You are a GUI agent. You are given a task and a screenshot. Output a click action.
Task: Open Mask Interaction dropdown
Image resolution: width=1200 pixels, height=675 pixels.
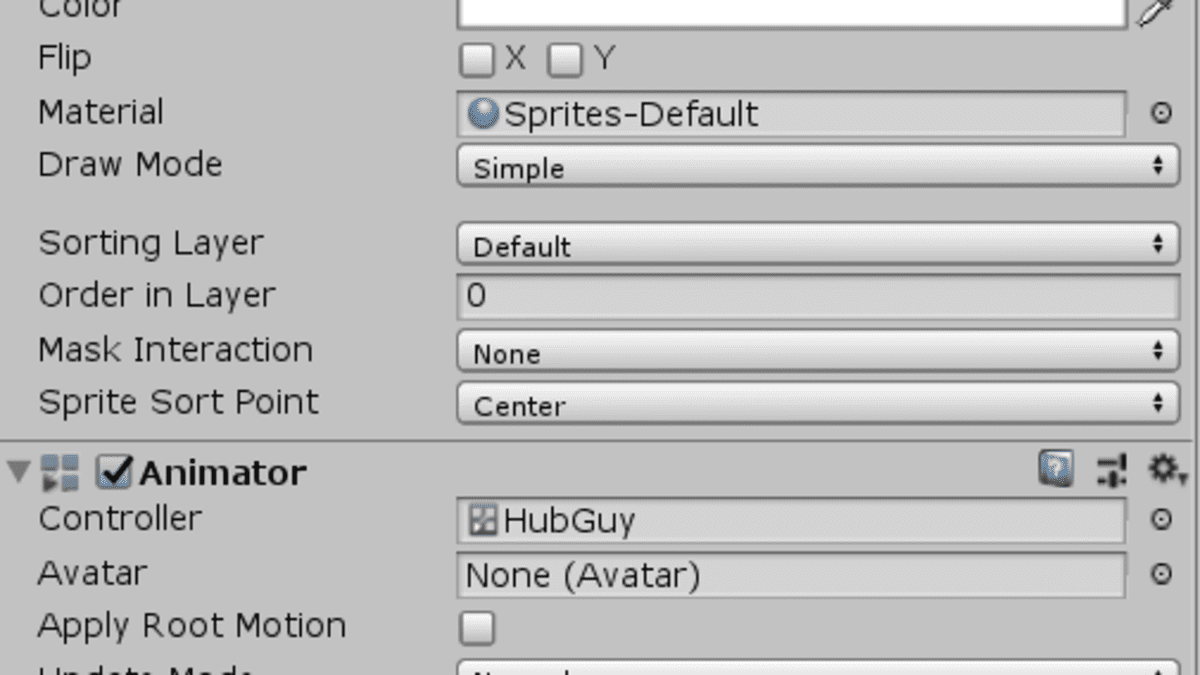[x=817, y=352]
